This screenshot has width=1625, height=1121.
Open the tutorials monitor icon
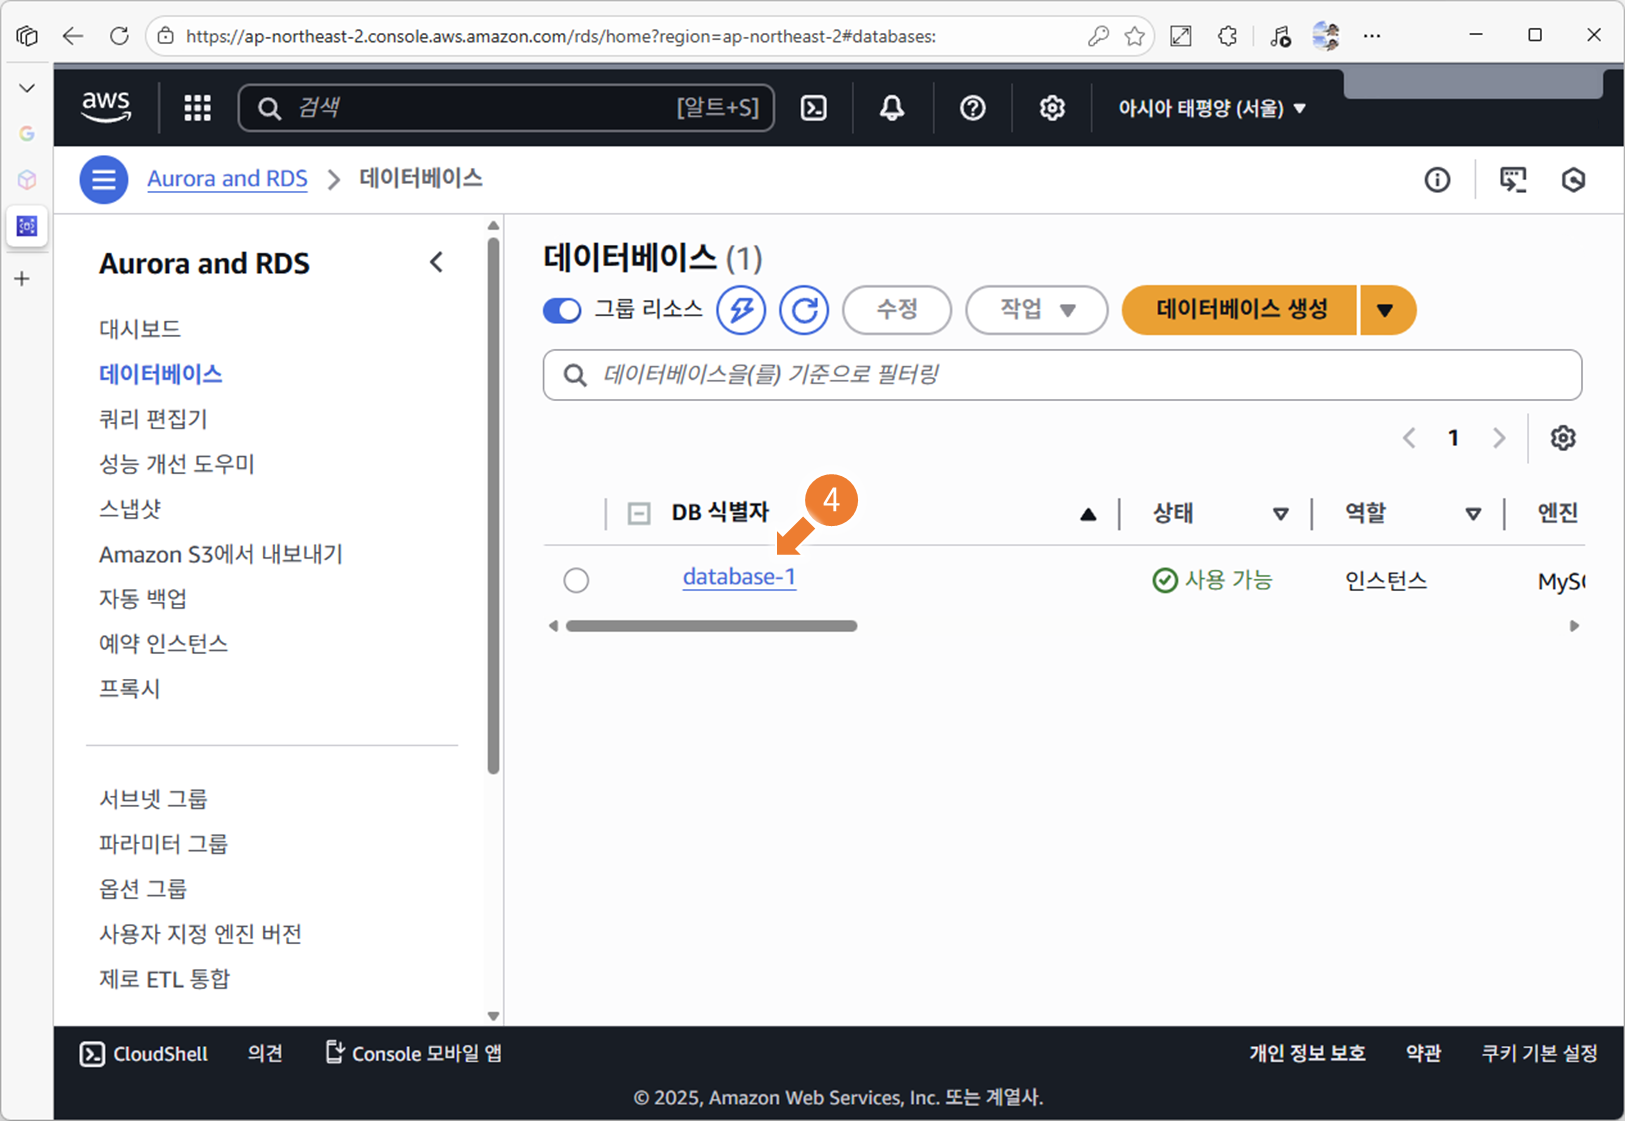tap(1513, 180)
